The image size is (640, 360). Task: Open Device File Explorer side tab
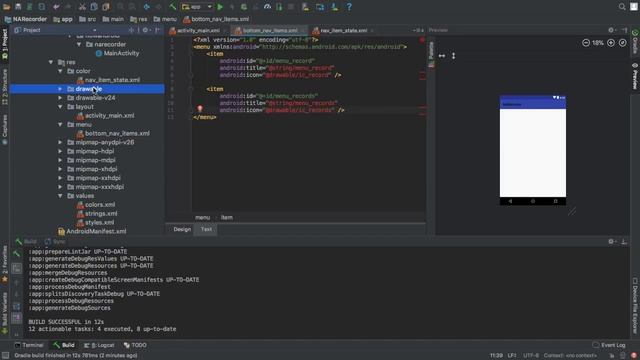[x=635, y=305]
